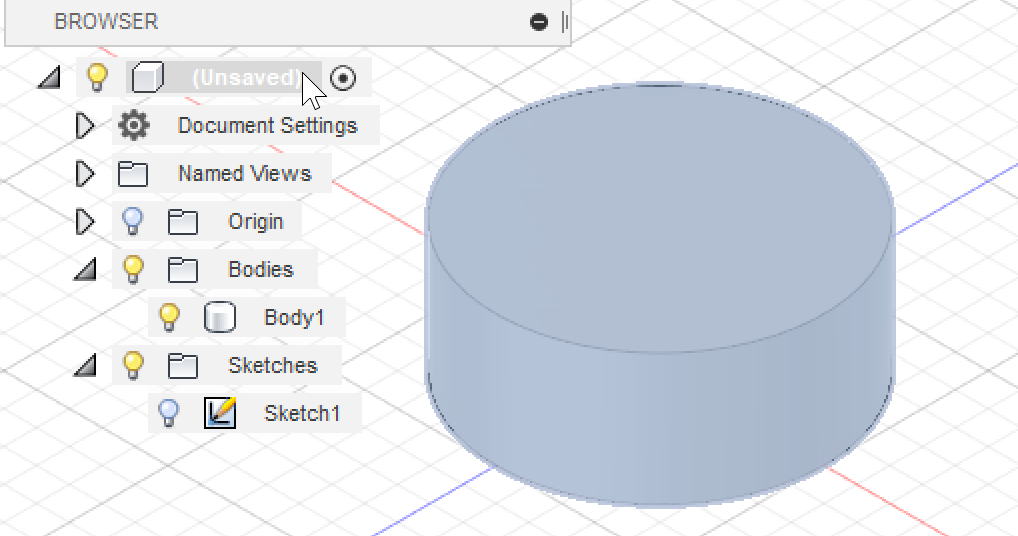Image resolution: width=1018 pixels, height=536 pixels.
Task: Toggle visibility bulb of the (Unsaved) component
Action: point(97,77)
